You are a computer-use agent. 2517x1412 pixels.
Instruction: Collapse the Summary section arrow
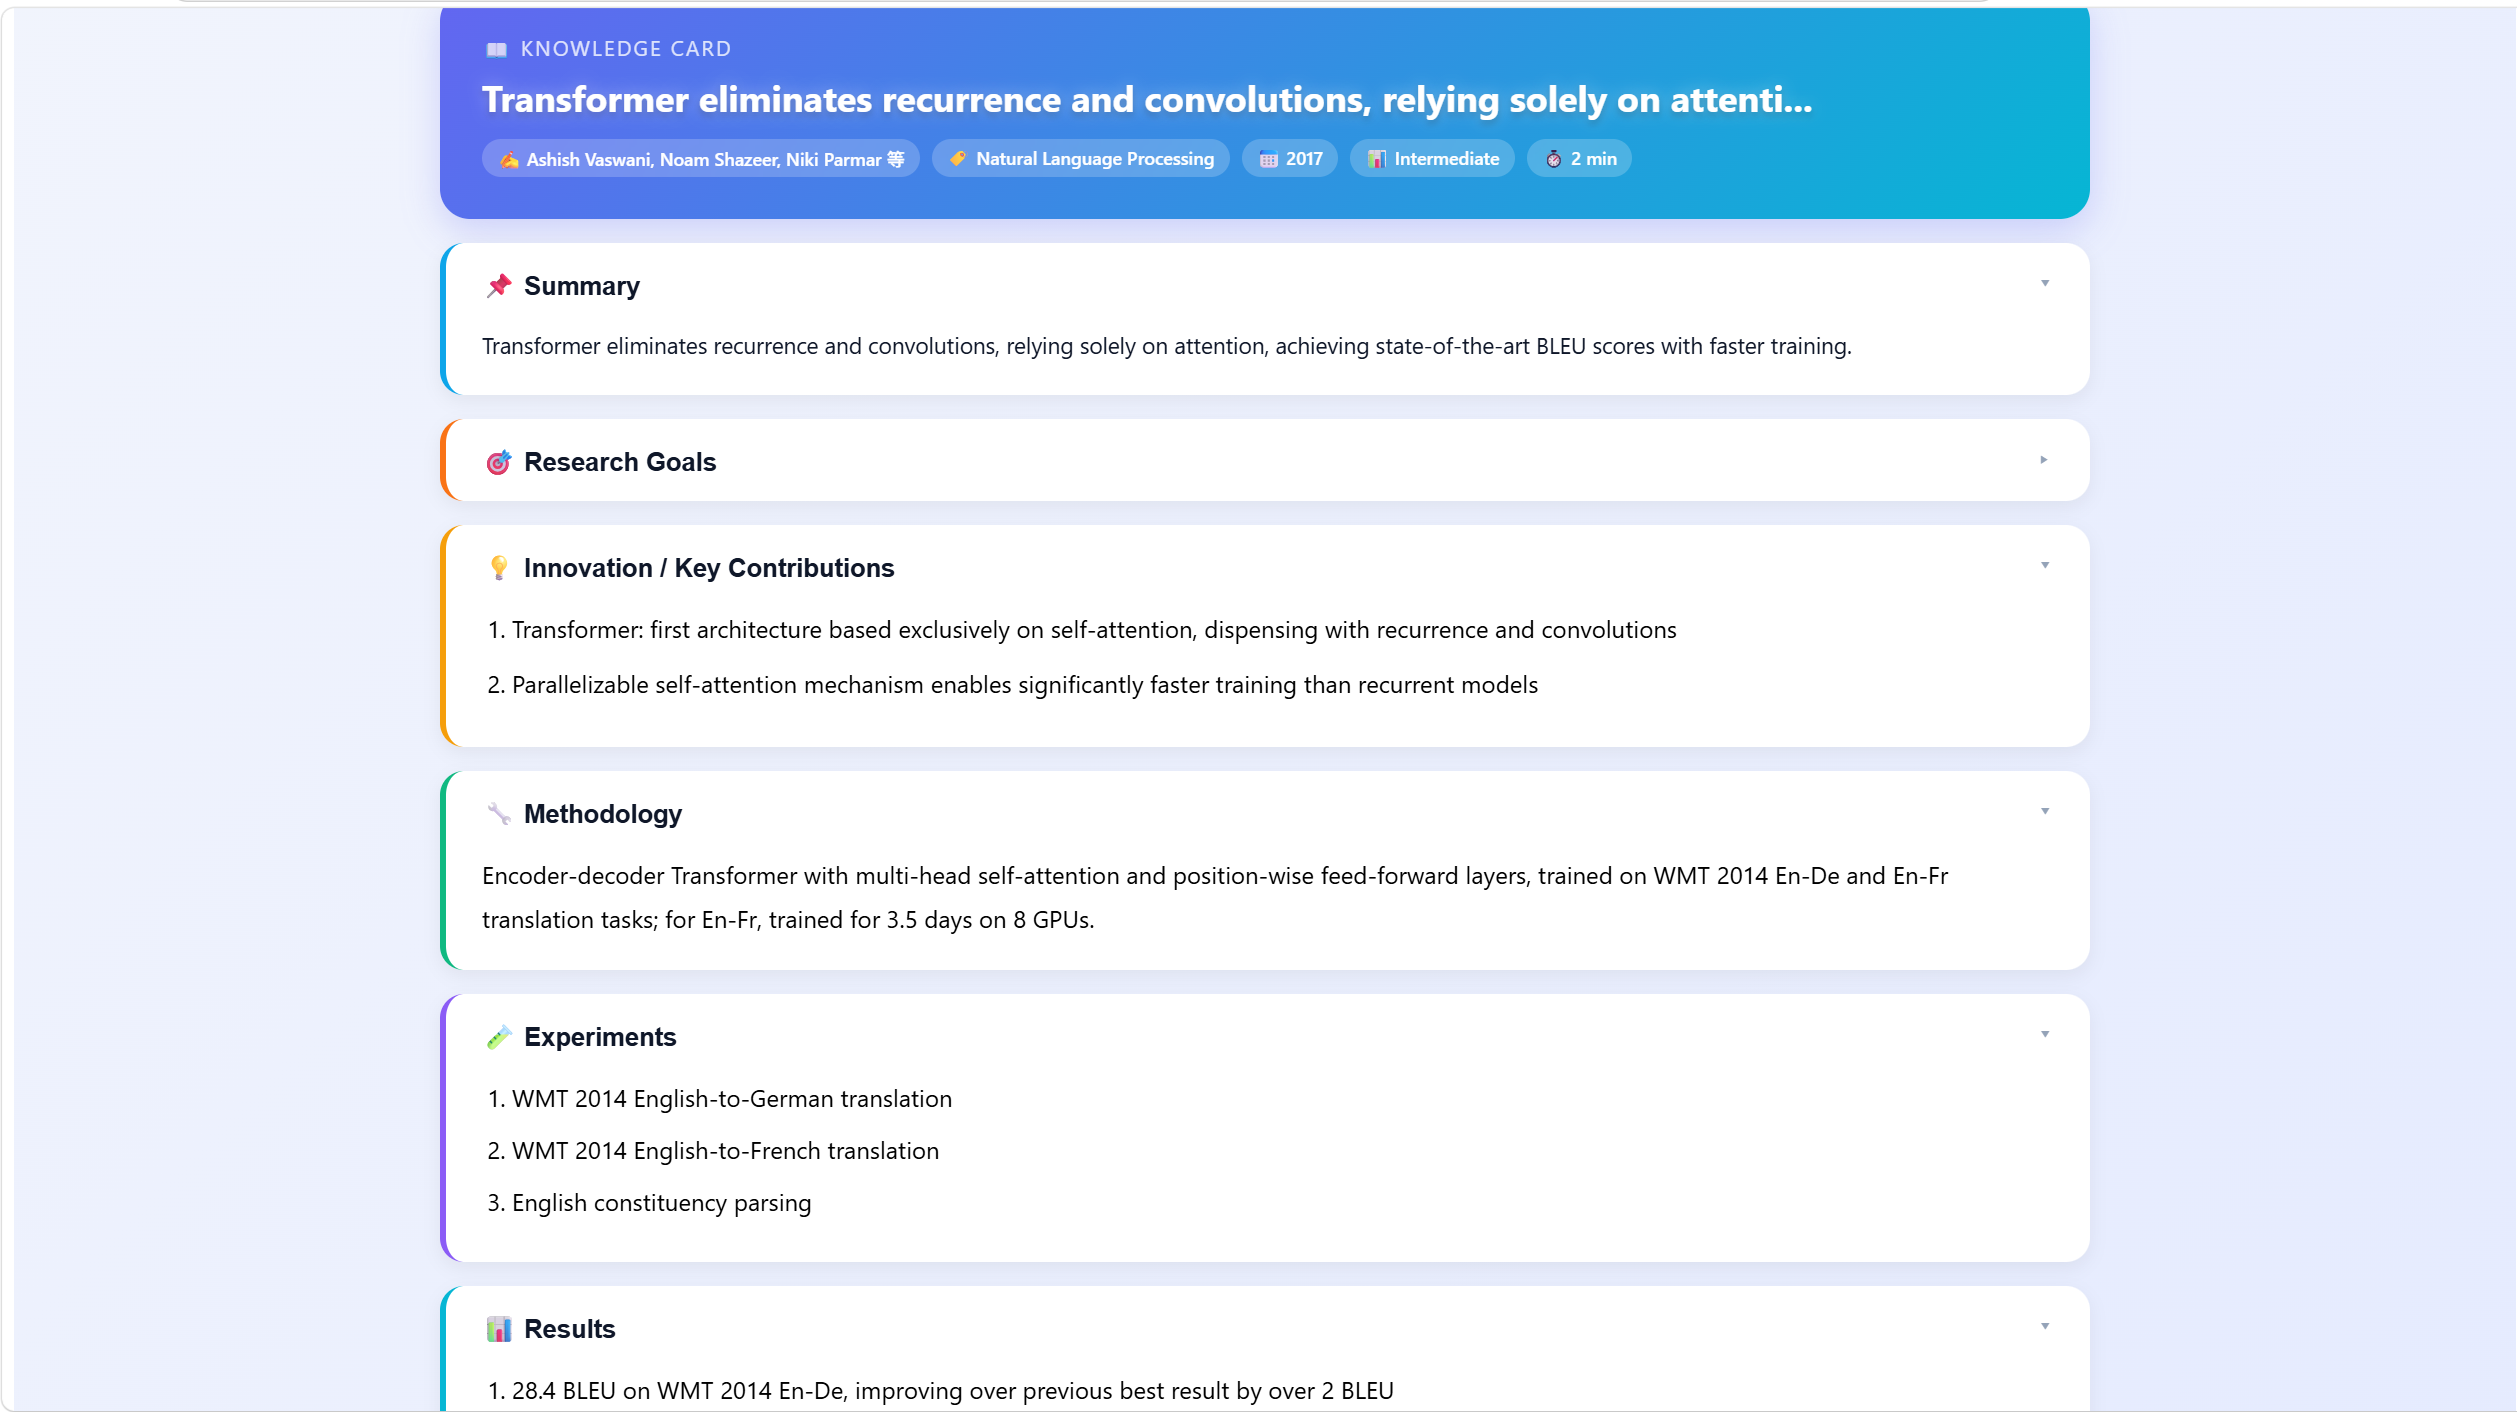[x=2045, y=284]
